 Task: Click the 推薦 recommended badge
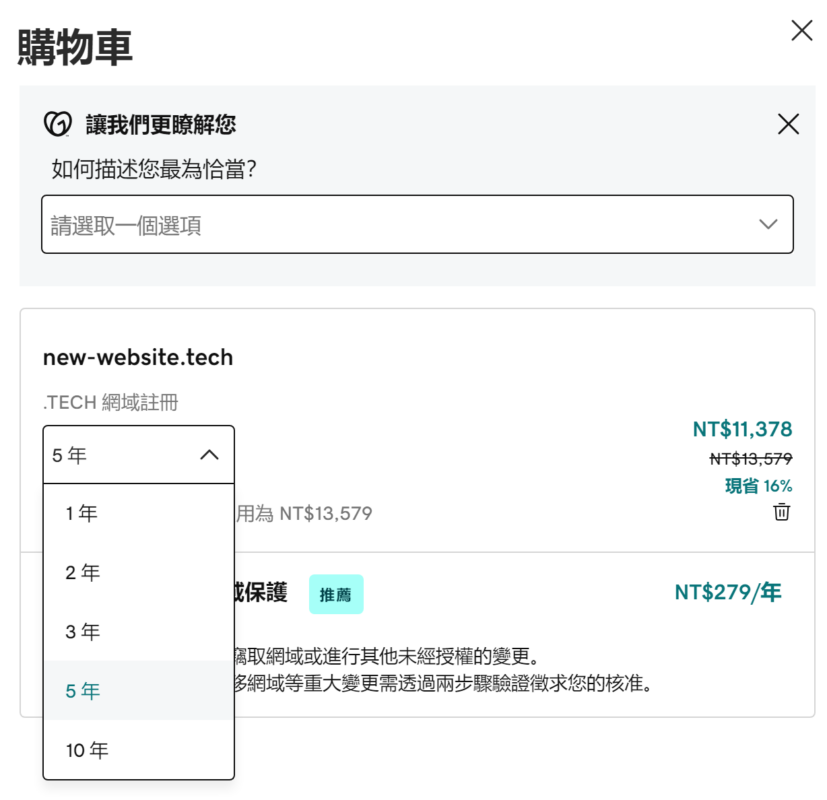tap(336, 594)
